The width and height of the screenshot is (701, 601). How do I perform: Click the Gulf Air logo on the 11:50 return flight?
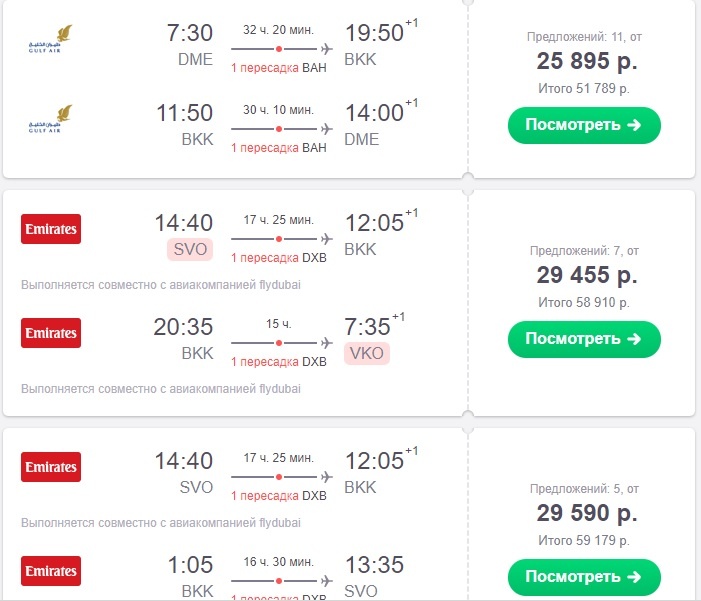click(51, 119)
